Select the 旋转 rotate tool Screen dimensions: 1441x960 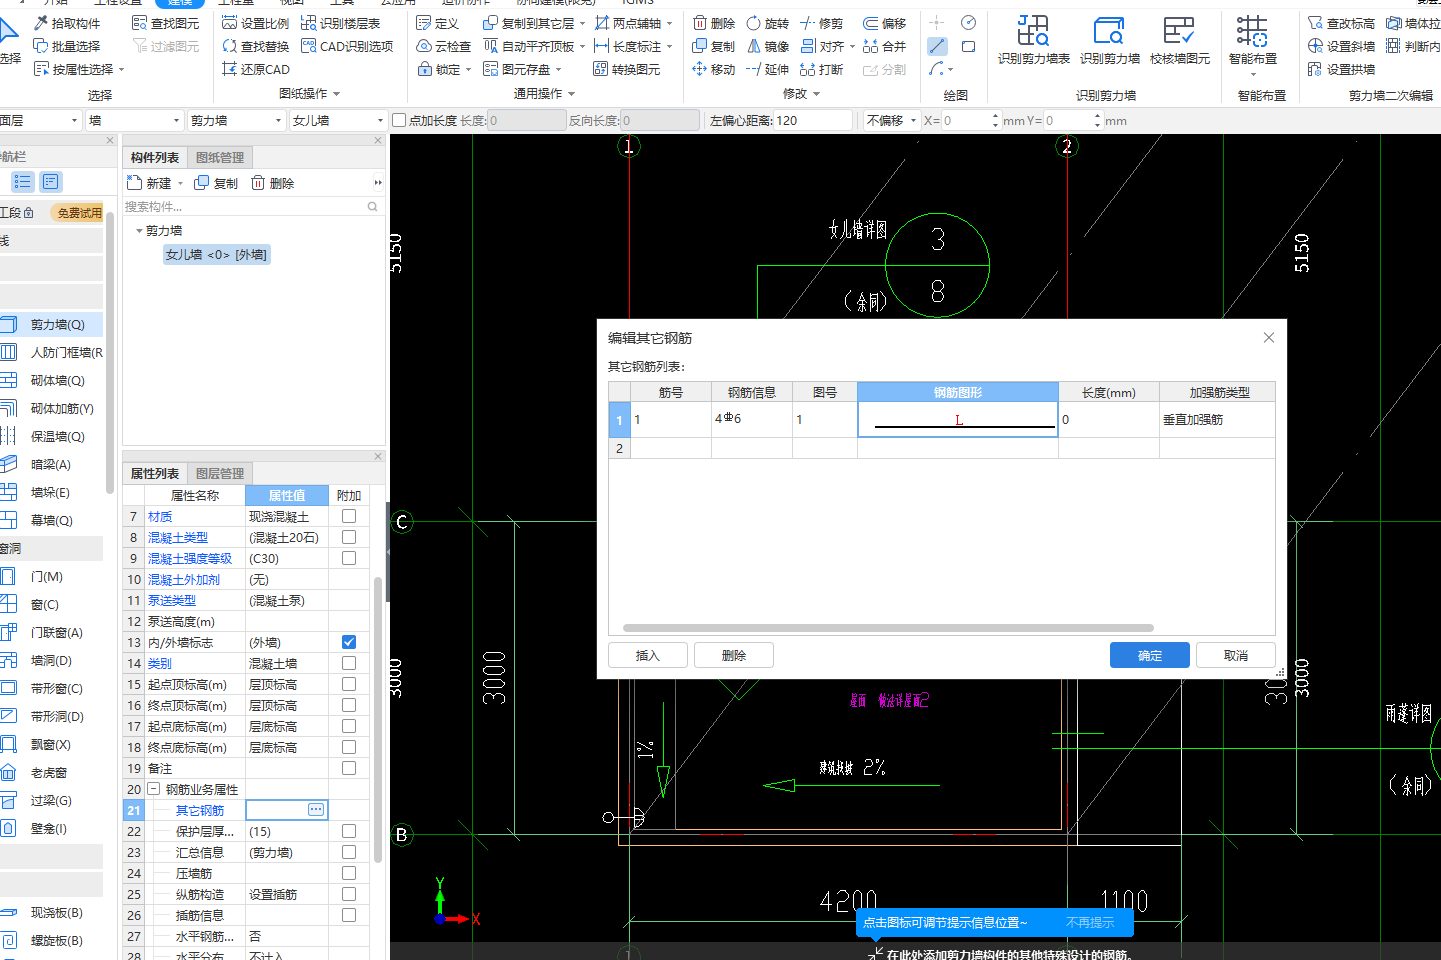(x=768, y=23)
